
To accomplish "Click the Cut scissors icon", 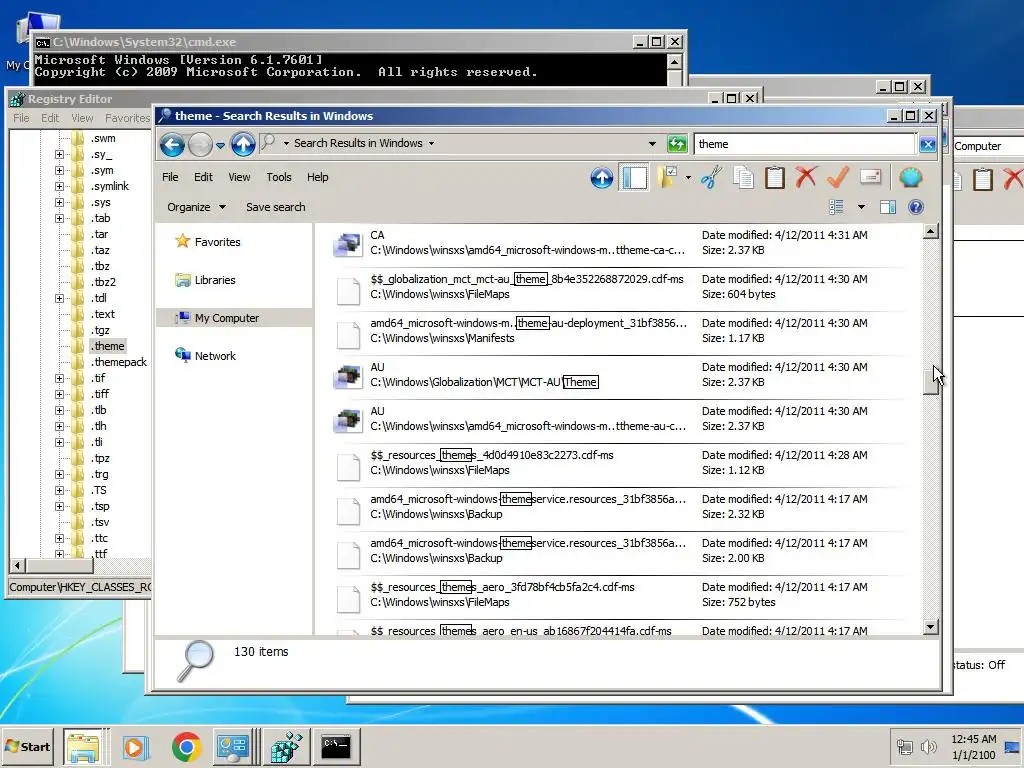I will point(711,178).
